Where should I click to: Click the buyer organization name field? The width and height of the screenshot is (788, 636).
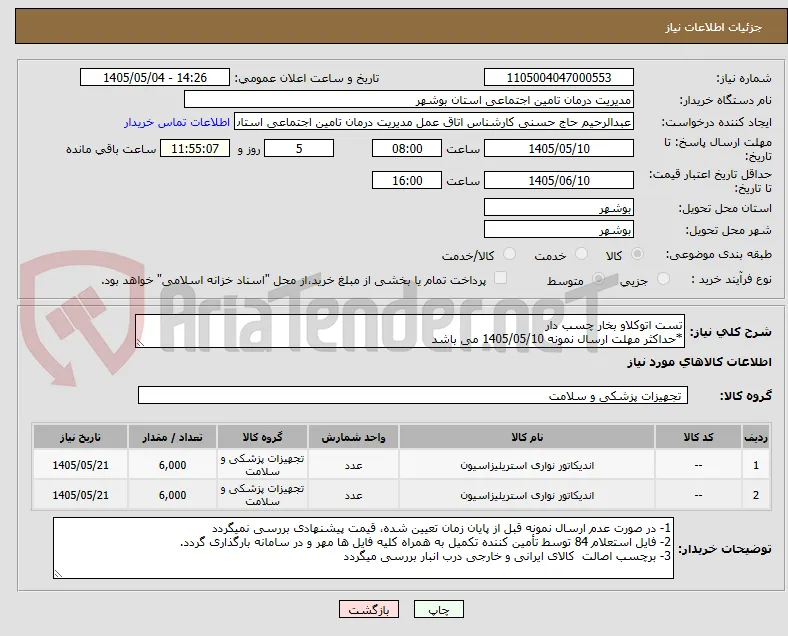point(409,99)
